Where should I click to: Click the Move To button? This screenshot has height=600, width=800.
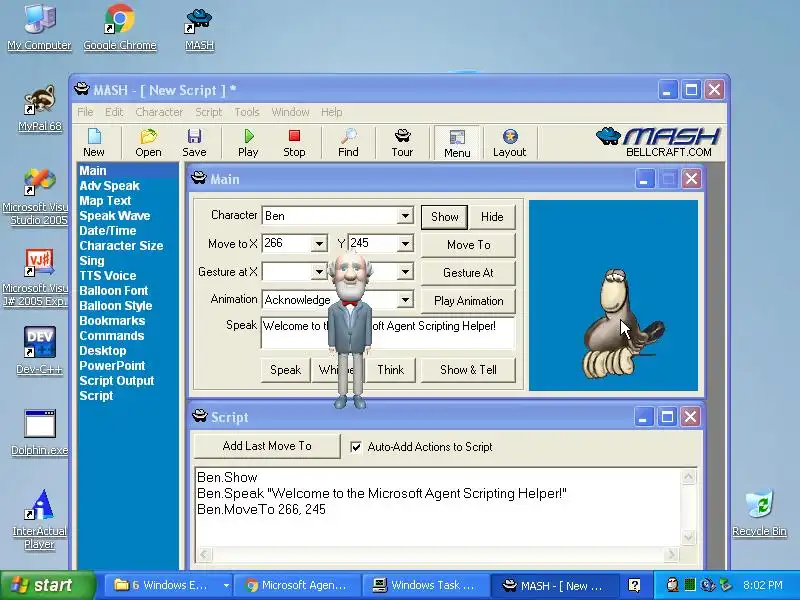(x=468, y=245)
